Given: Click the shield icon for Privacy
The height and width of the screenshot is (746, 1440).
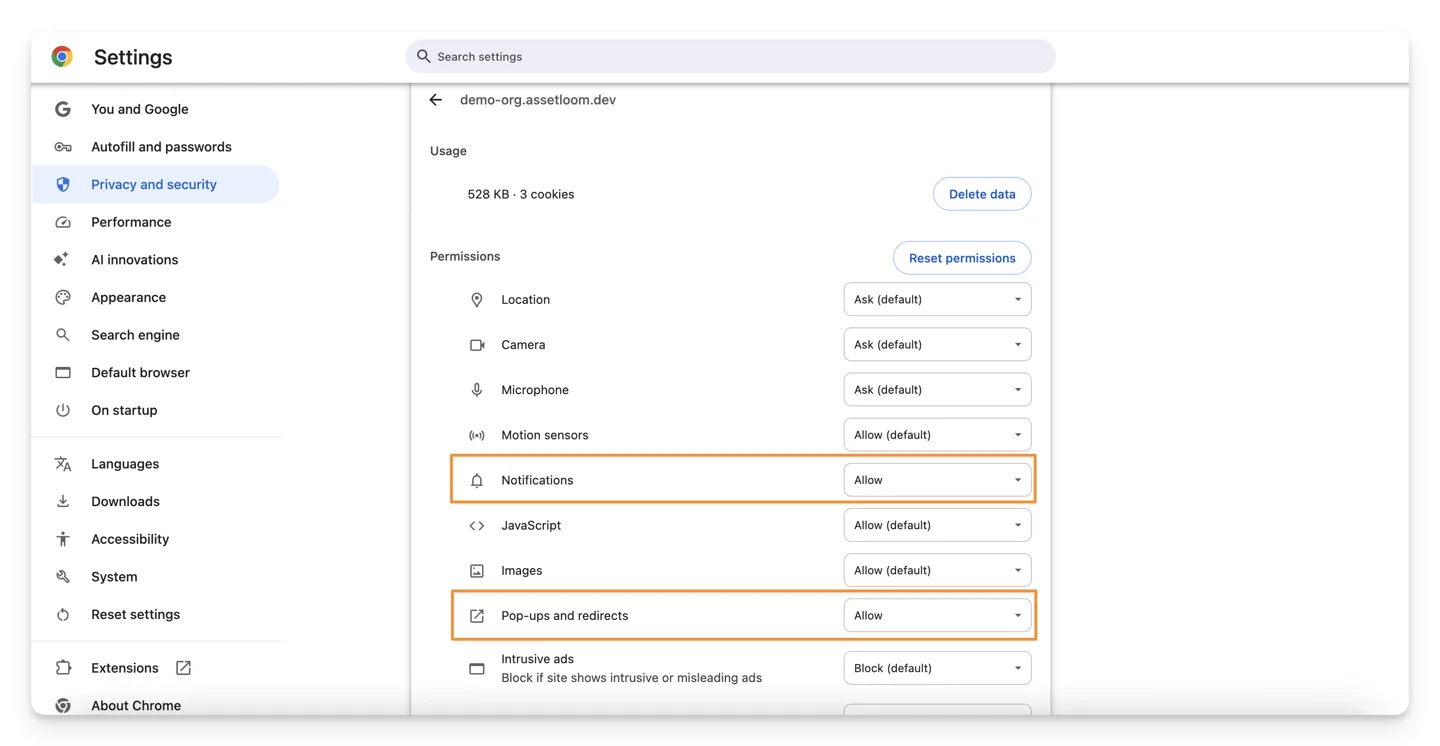Looking at the screenshot, I should tap(63, 184).
